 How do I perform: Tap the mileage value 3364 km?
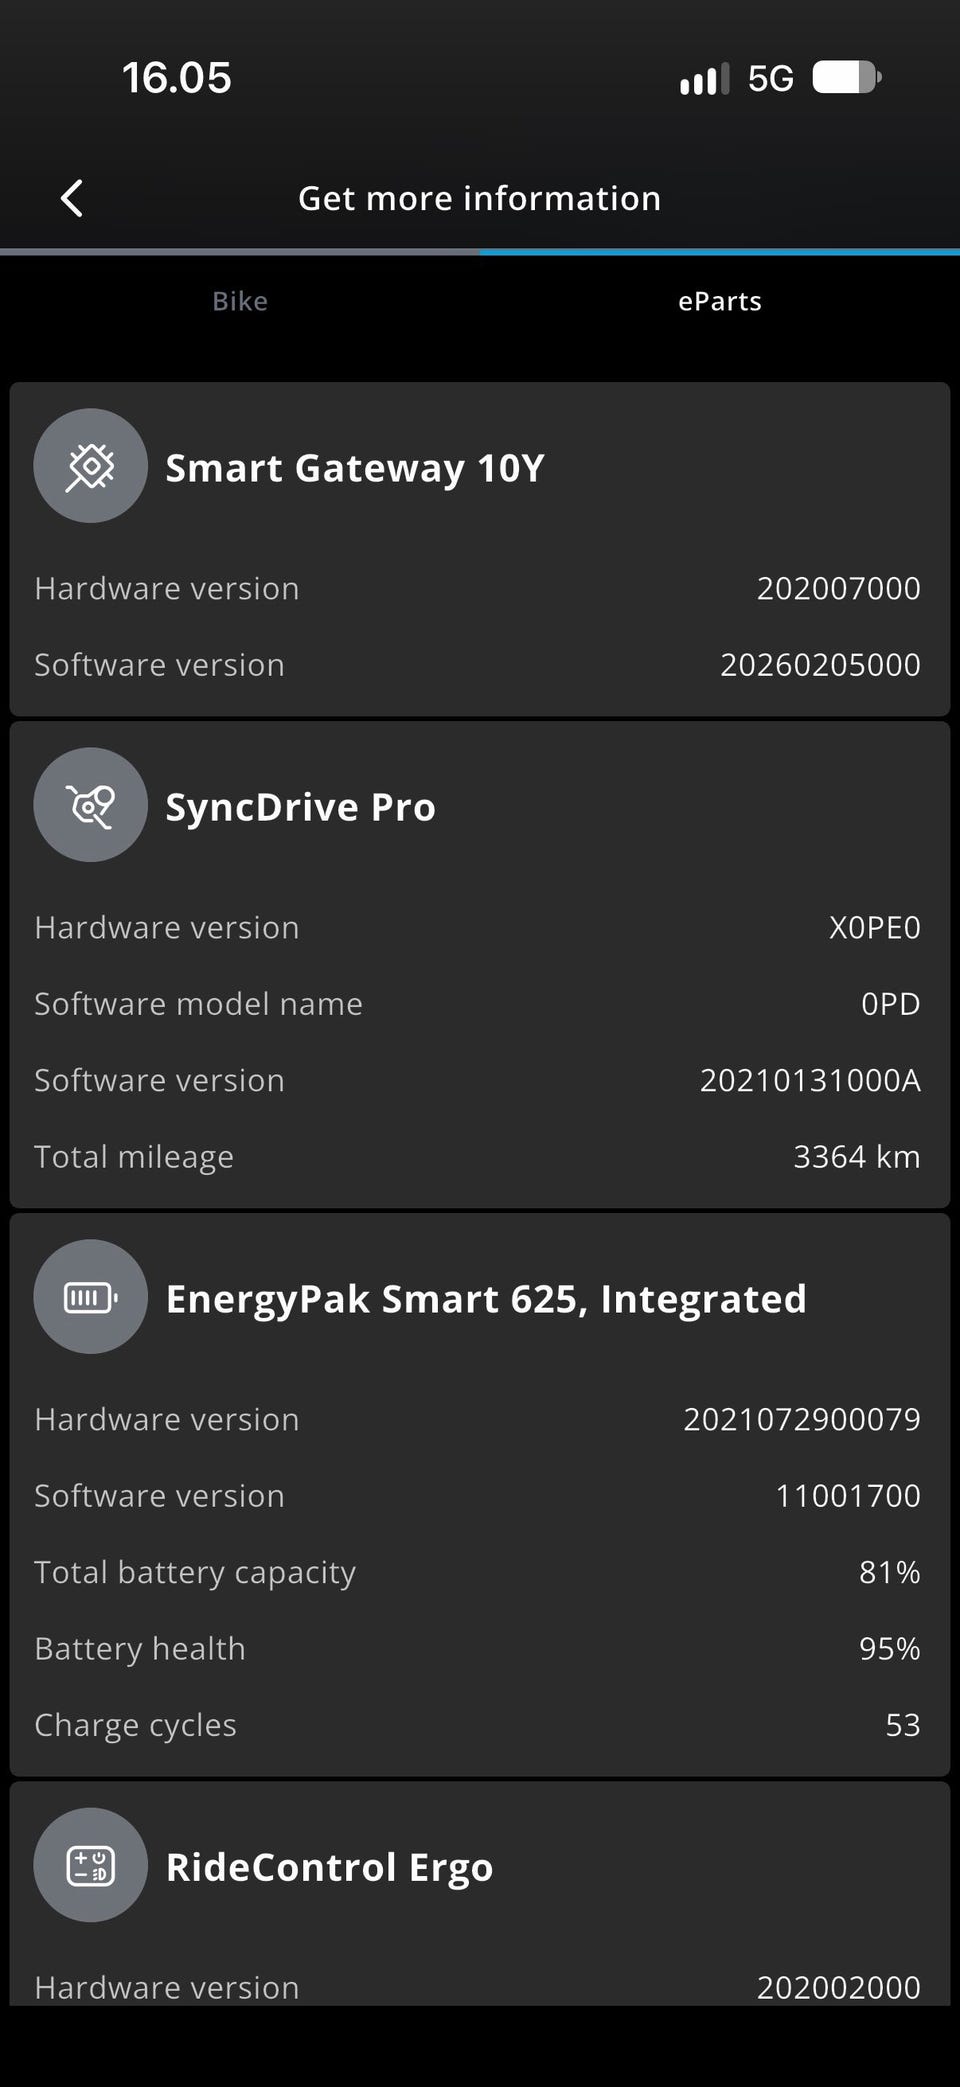tap(857, 1156)
